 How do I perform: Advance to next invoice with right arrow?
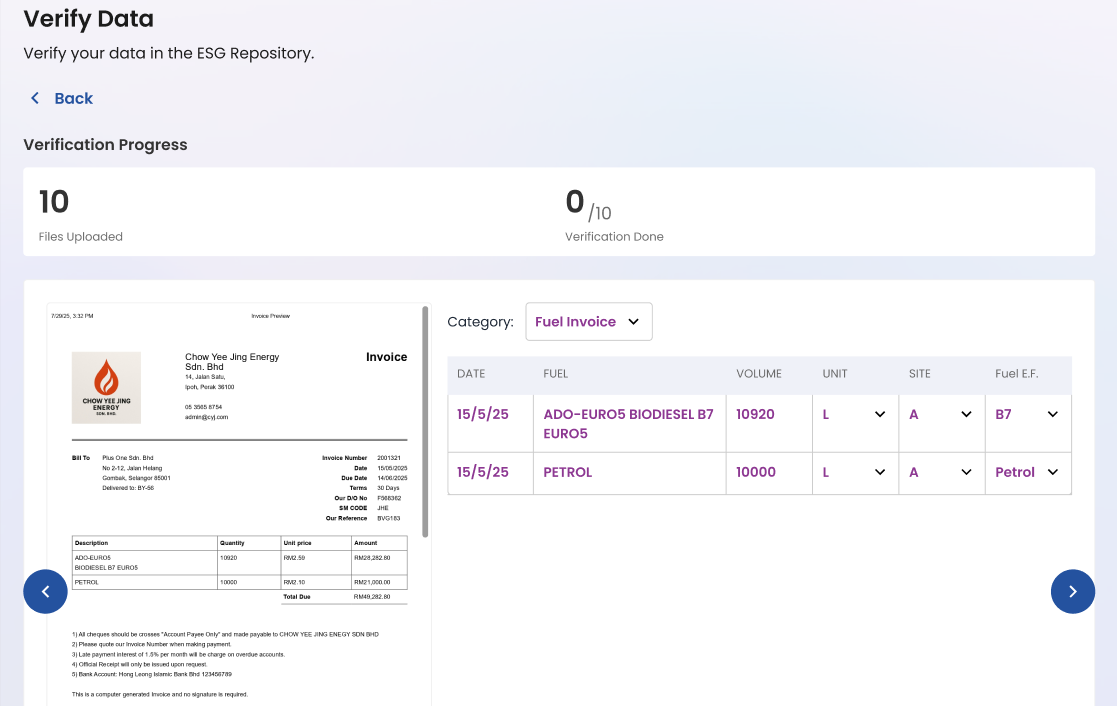click(x=1073, y=591)
